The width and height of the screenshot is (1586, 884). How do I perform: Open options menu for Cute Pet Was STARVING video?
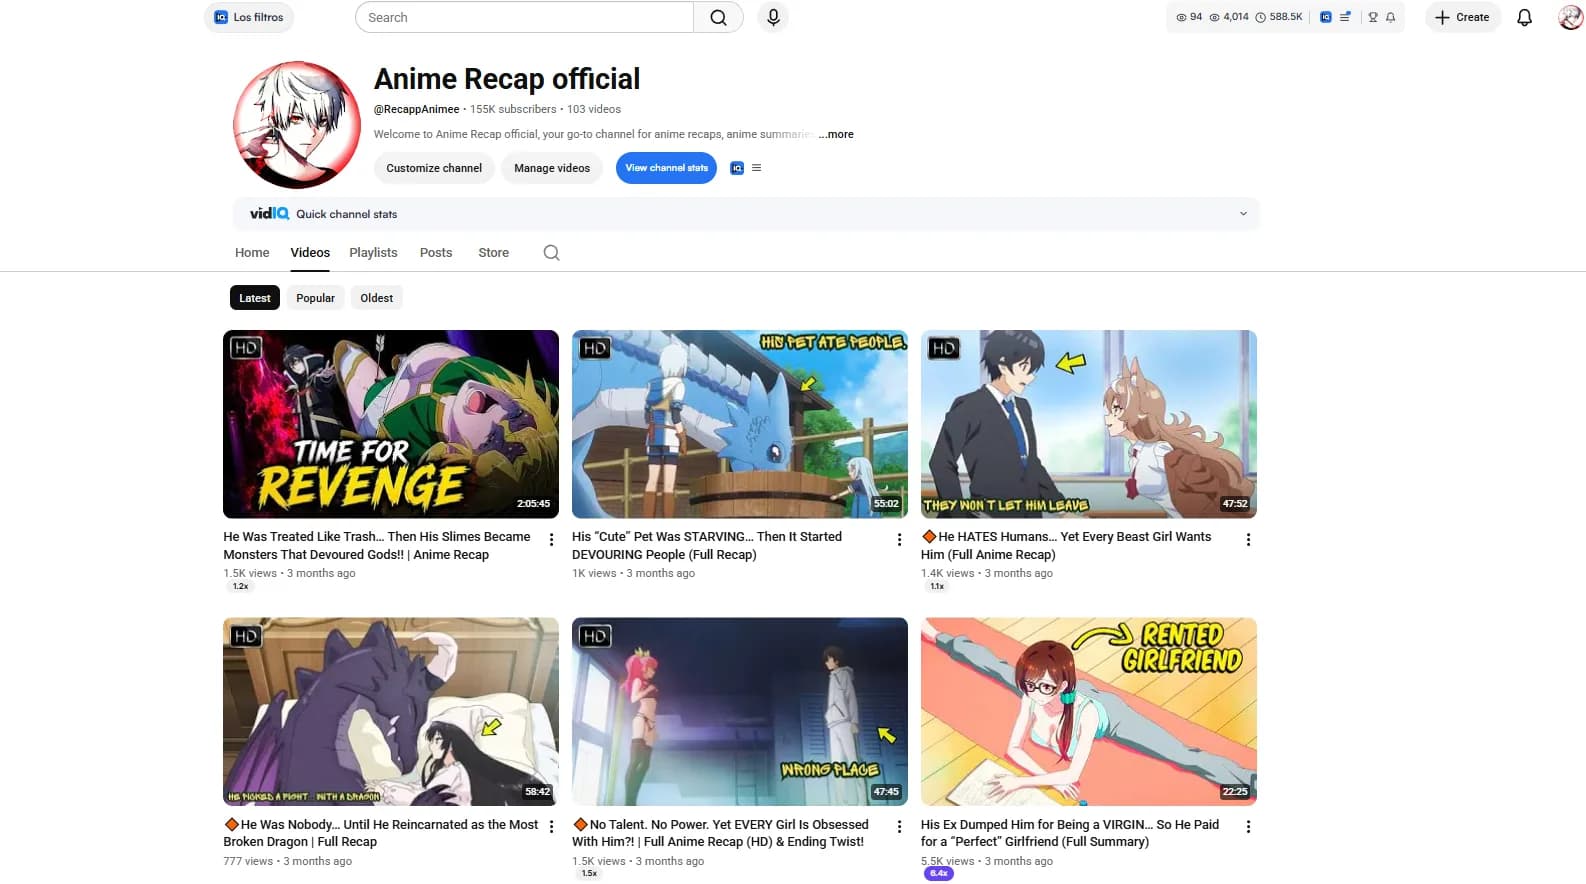[x=899, y=539]
